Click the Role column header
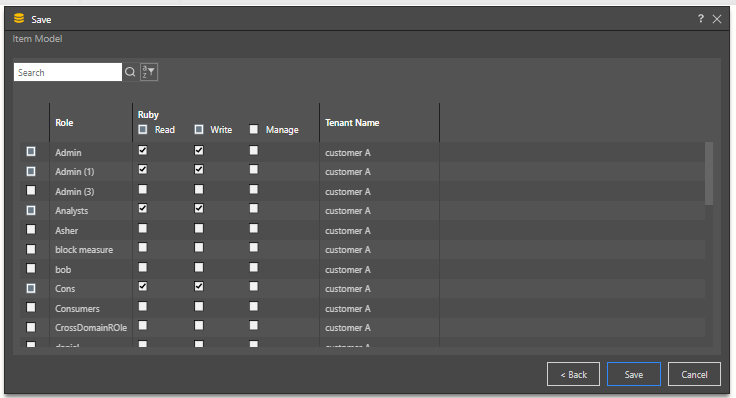 (x=64, y=122)
